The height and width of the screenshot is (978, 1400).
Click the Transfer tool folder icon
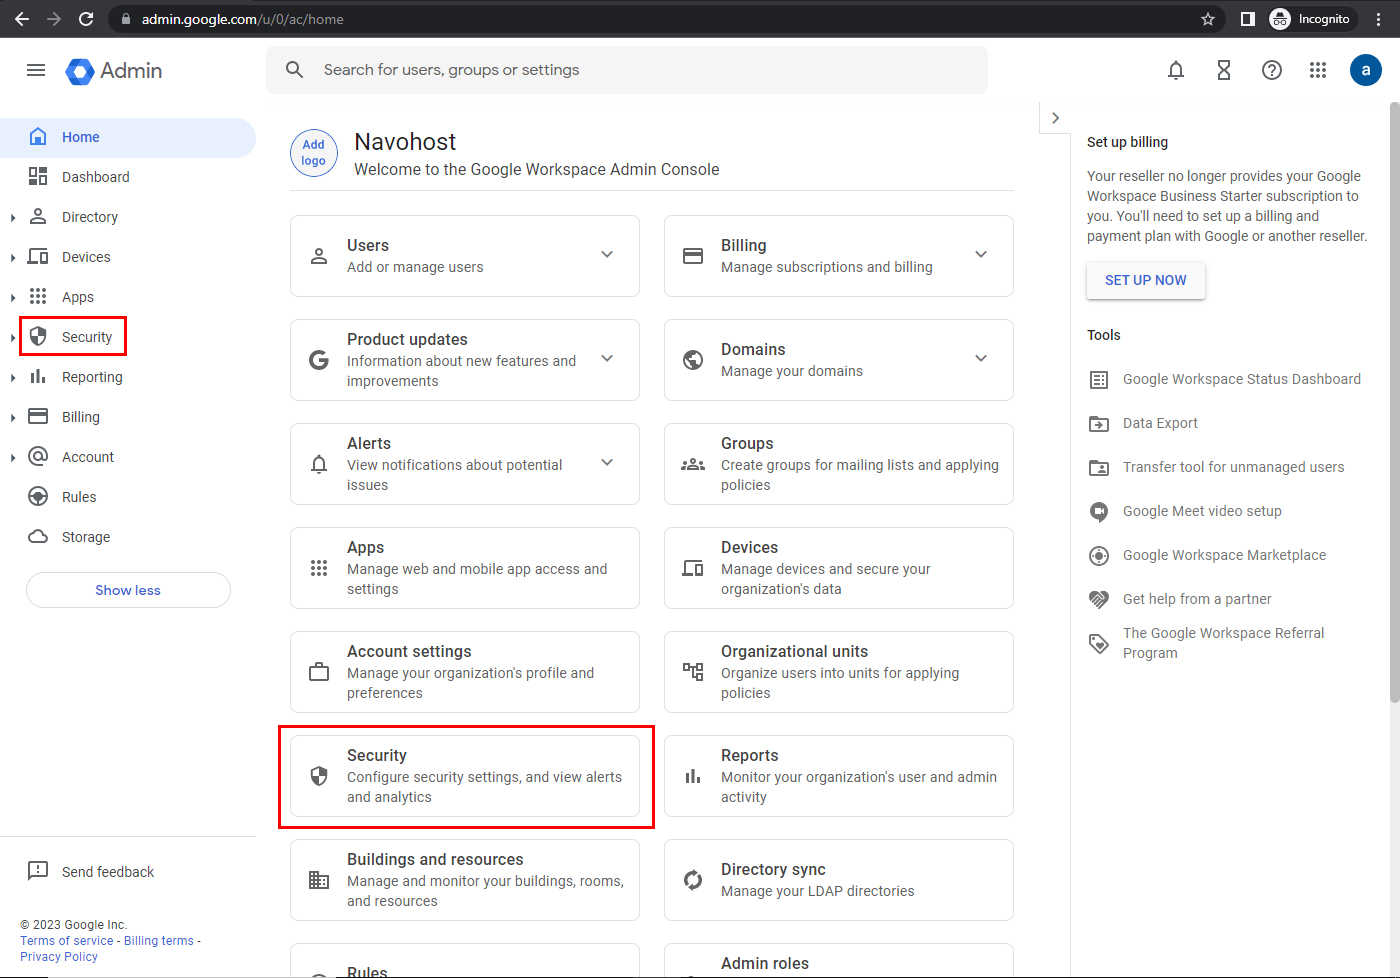pos(1099,468)
